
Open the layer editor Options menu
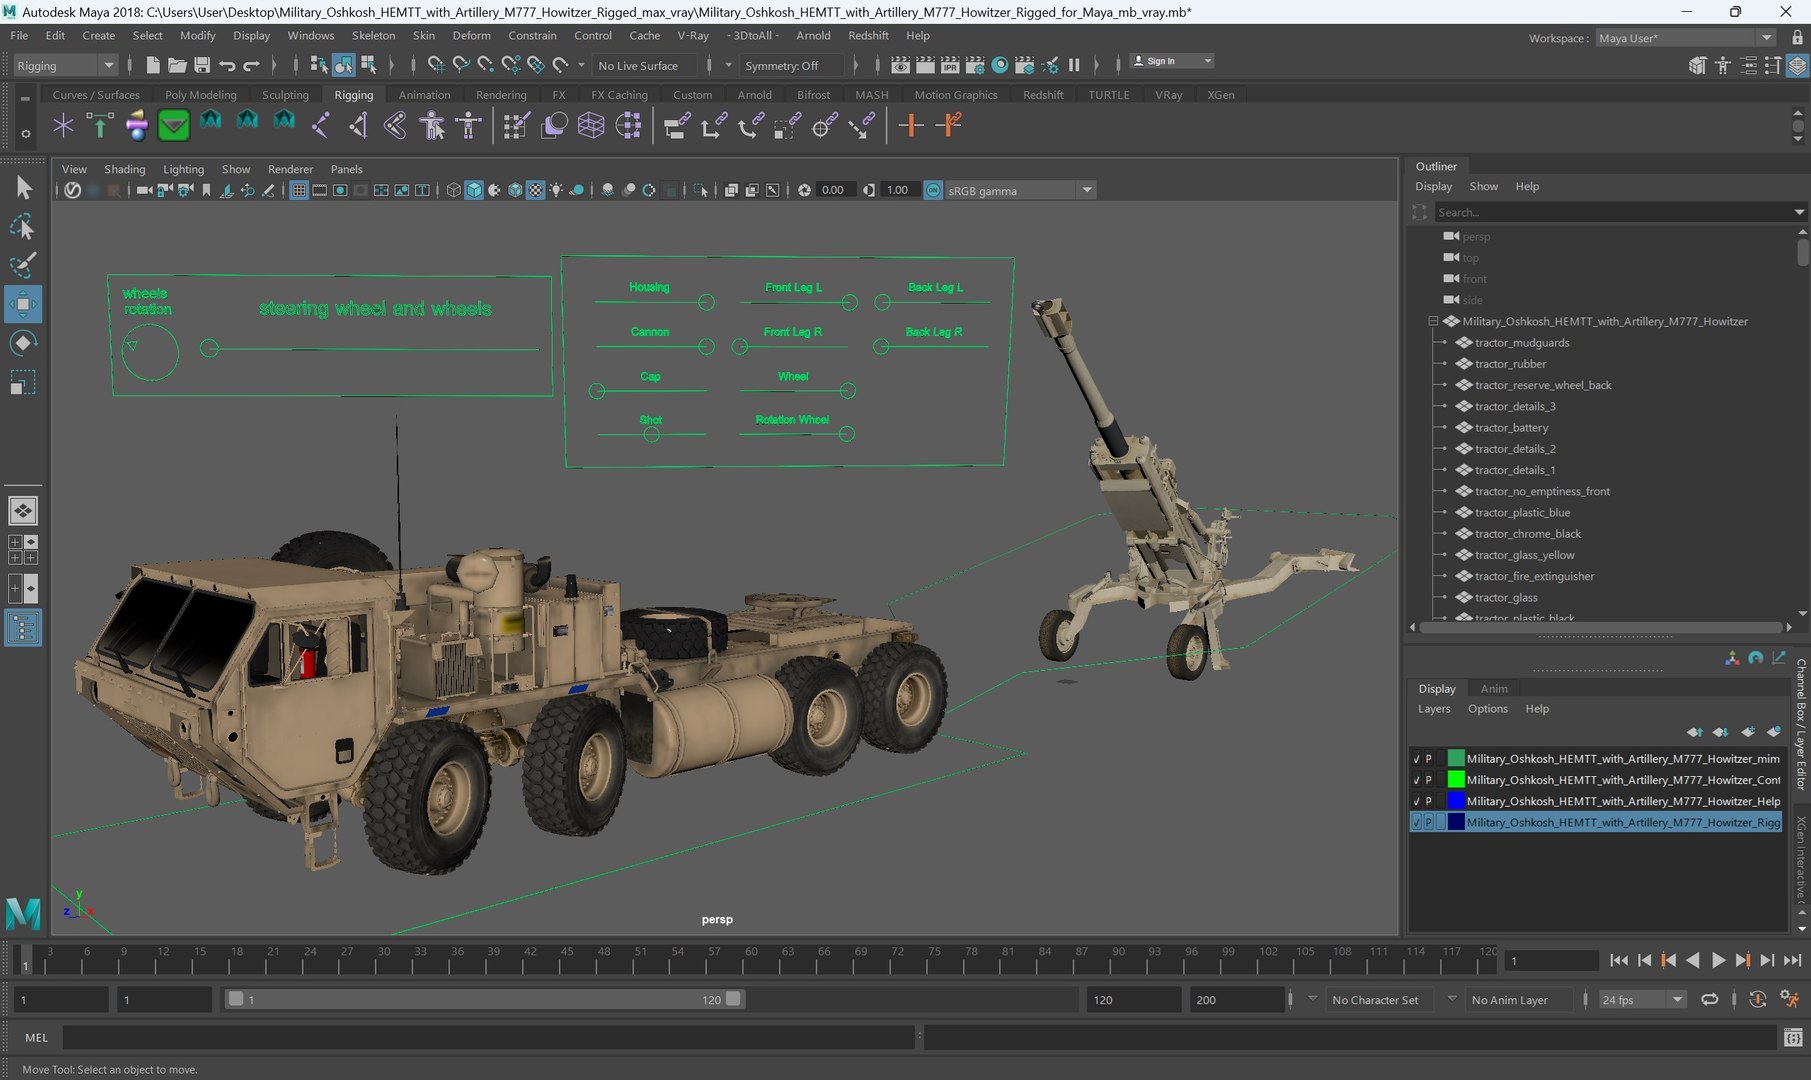click(x=1487, y=709)
